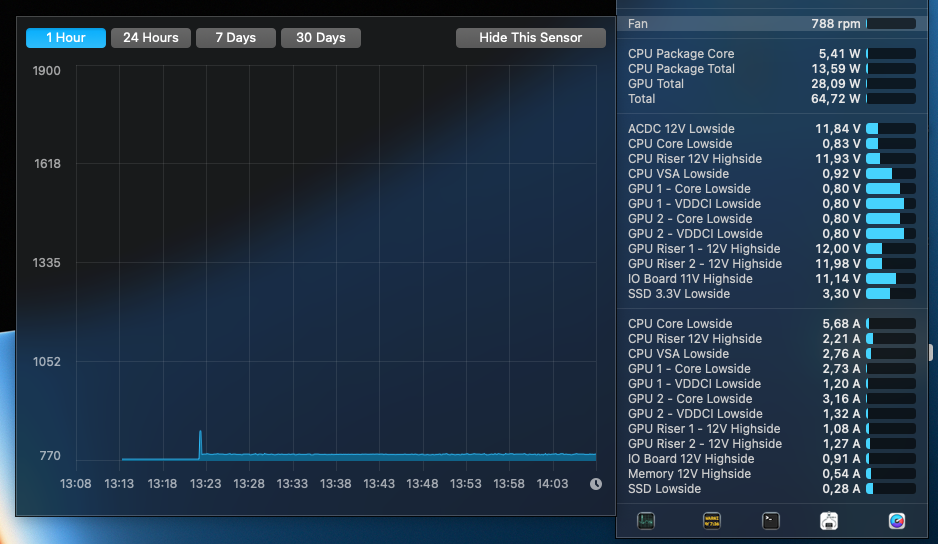Select GPU 1 - Core Lowside 0,80 V row
Screen dimensions: 938x544
[772, 189]
